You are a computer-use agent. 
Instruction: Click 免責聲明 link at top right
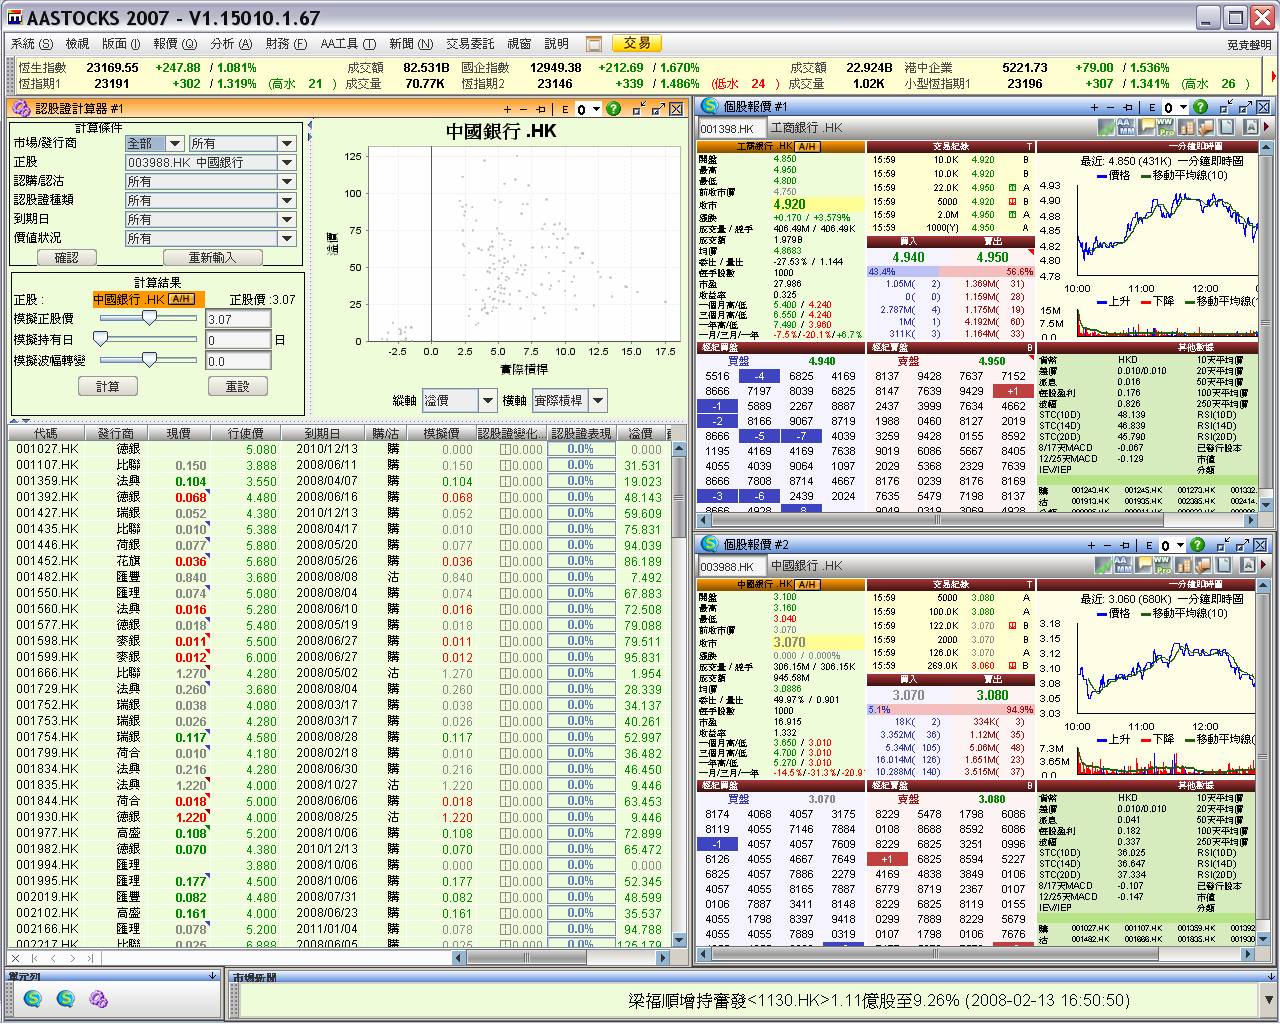click(x=1249, y=45)
